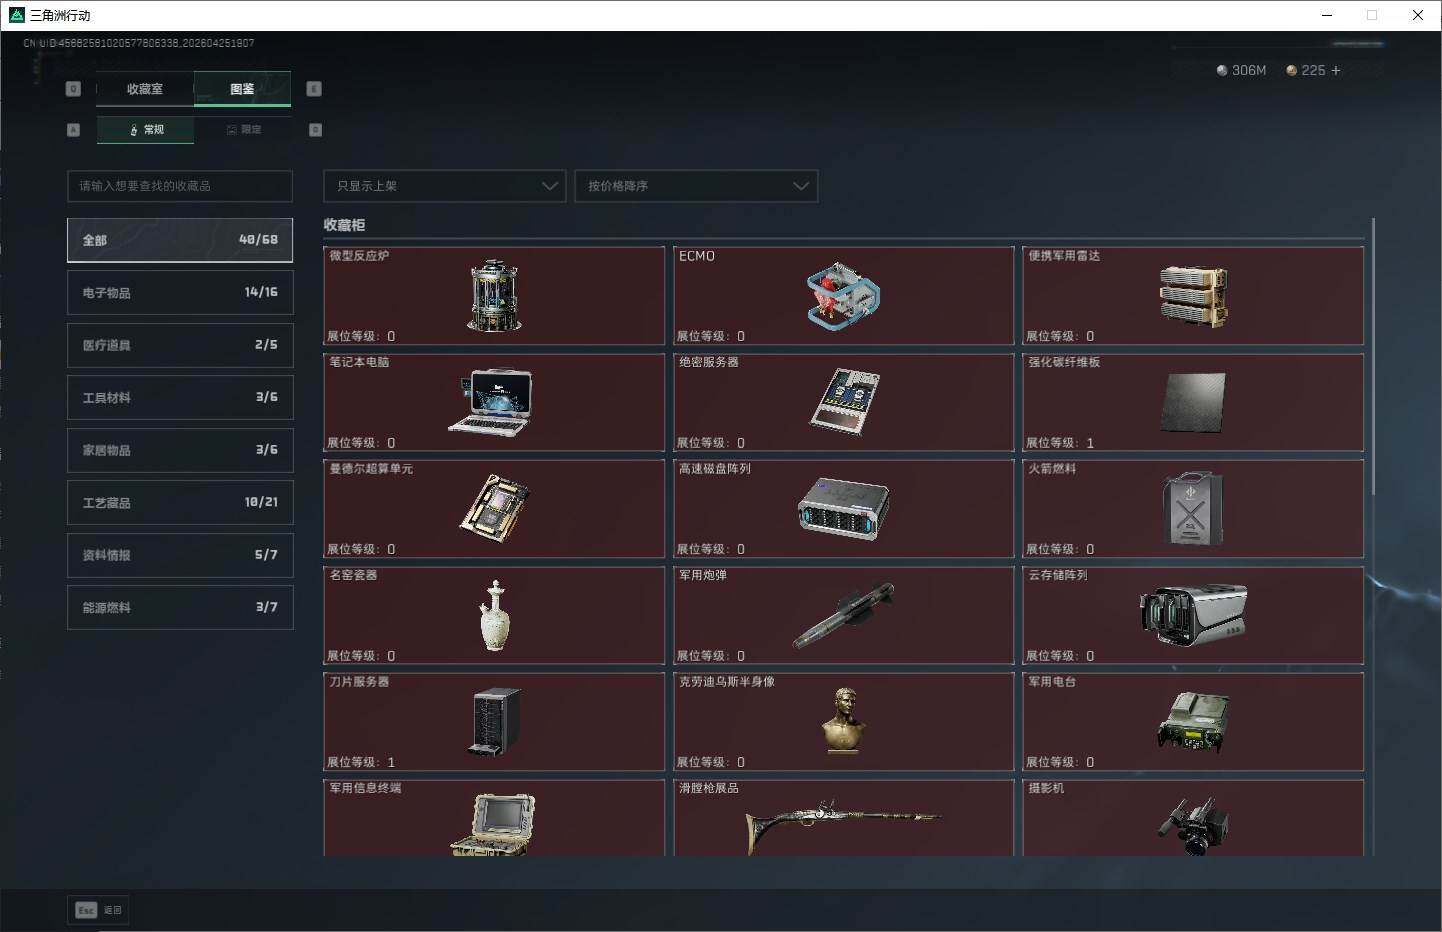The height and width of the screenshot is (932, 1442).
Task: Select the 限定 sub-tab
Action: point(243,130)
